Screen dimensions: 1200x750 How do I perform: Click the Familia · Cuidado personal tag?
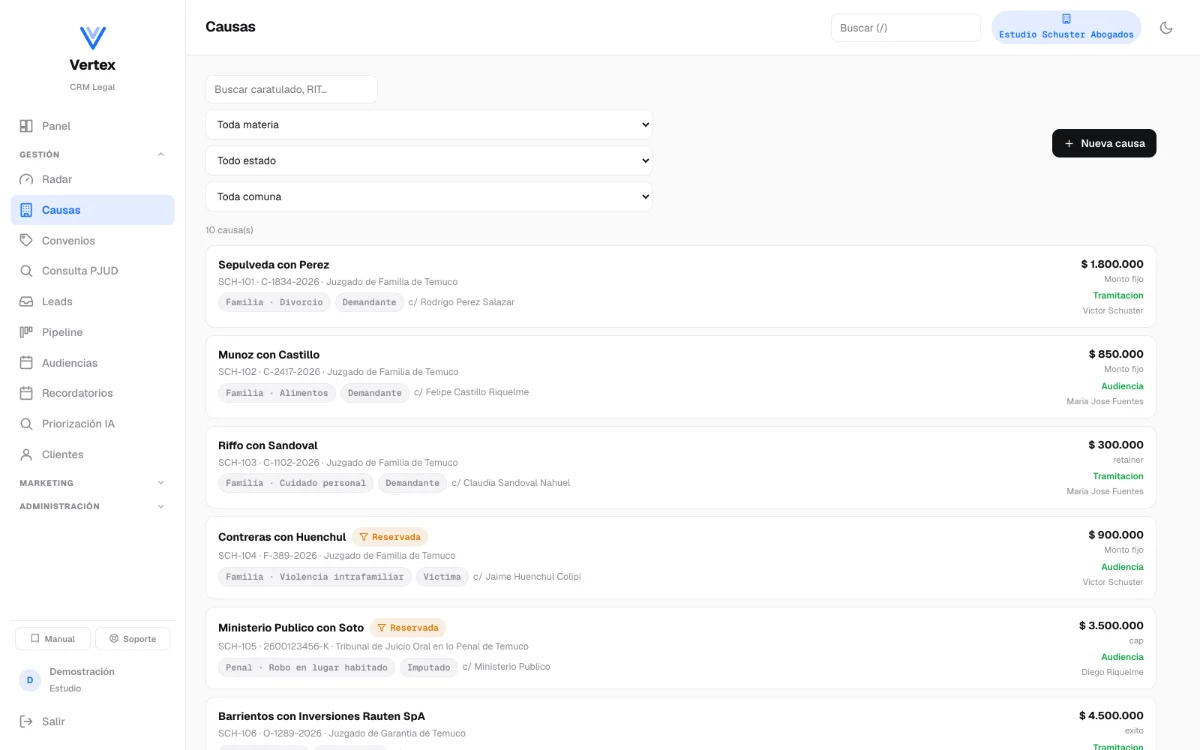point(296,483)
